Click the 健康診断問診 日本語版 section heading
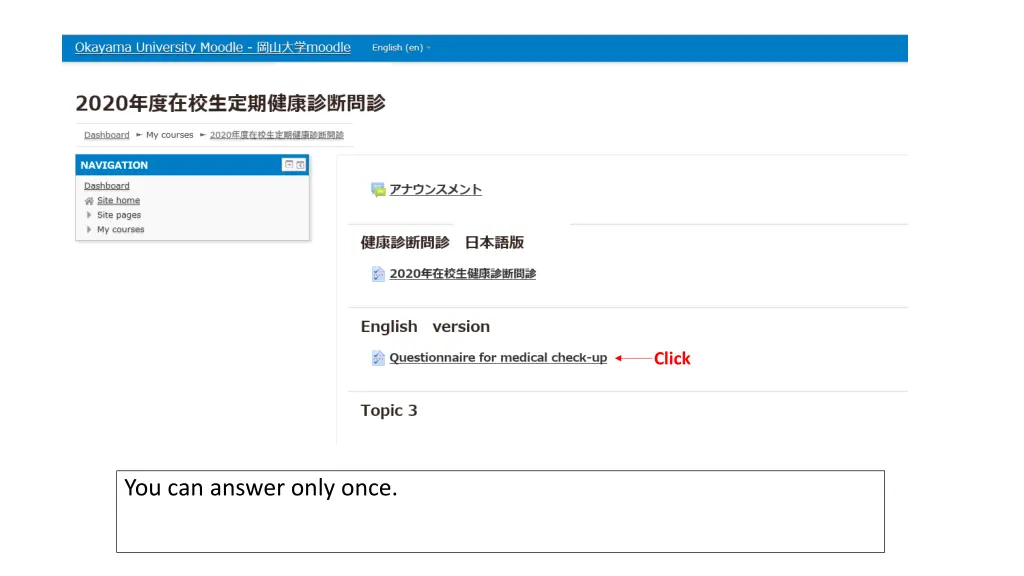The image size is (1024, 576). [x=442, y=242]
